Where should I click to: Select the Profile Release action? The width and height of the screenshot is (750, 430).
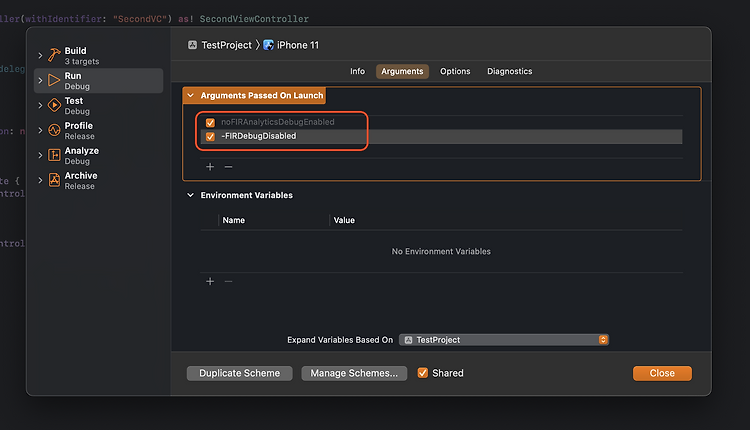click(99, 130)
